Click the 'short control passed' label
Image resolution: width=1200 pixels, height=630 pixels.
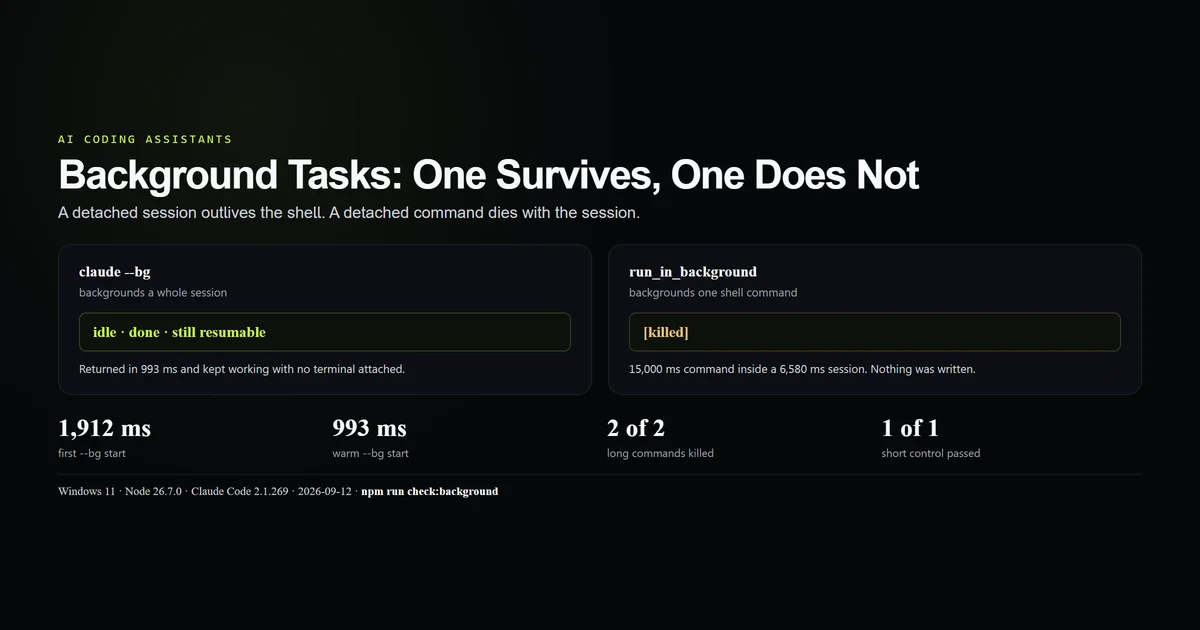click(931, 453)
